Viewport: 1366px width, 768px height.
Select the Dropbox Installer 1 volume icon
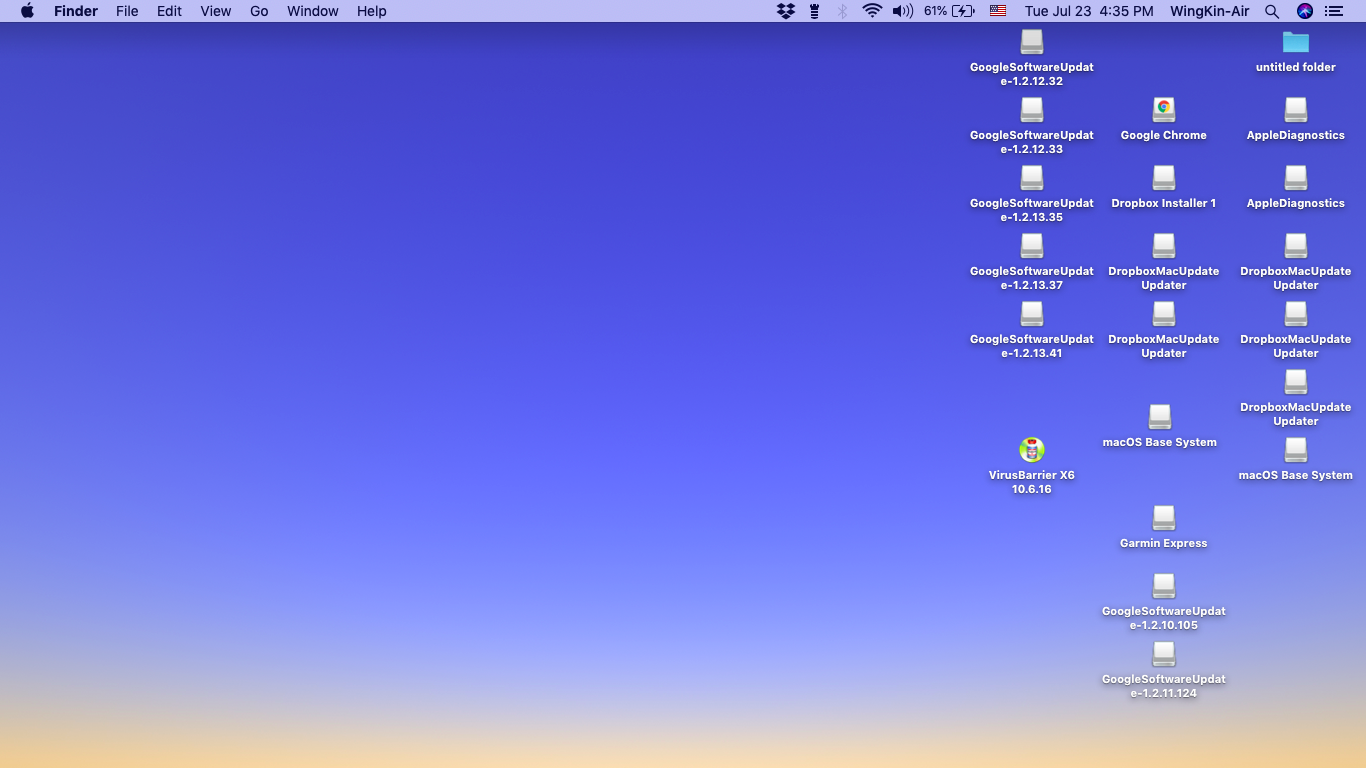1164,178
